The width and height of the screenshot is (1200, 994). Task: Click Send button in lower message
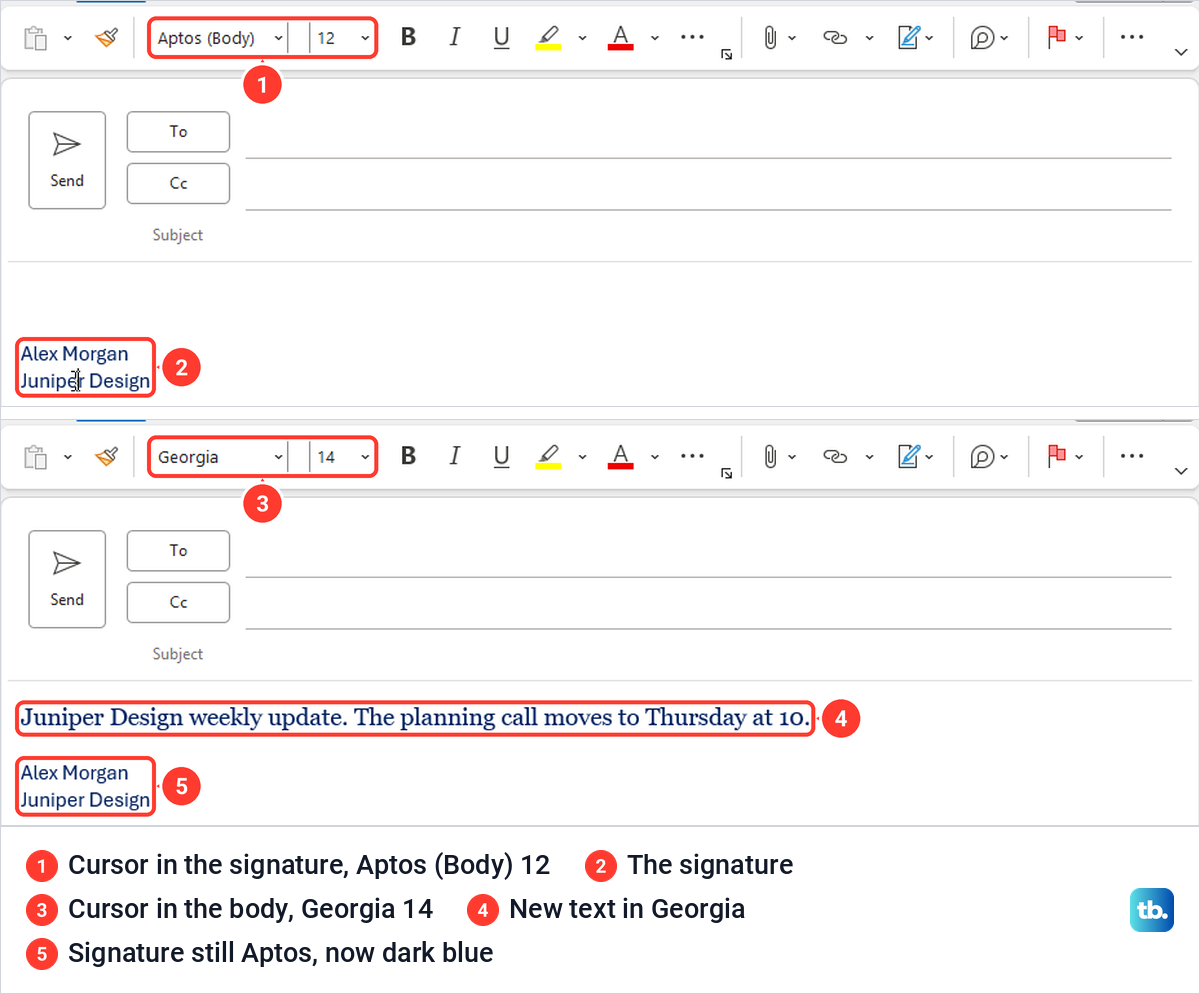67,579
